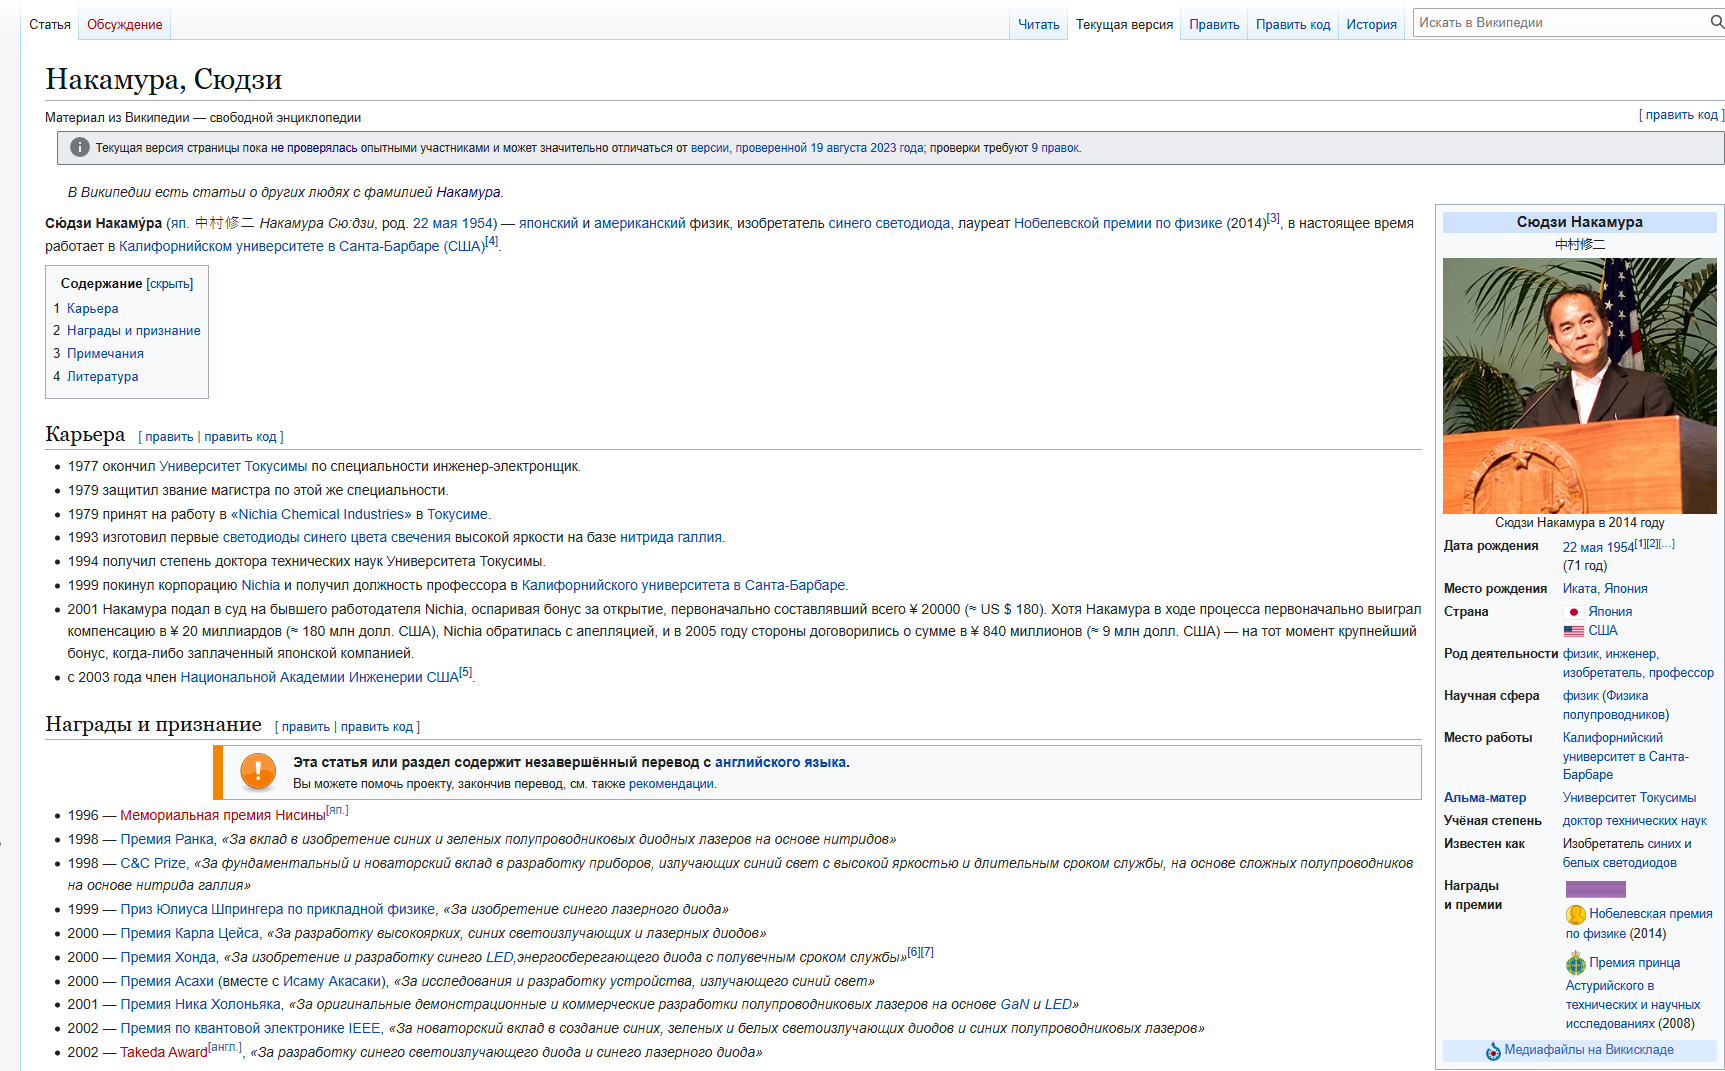The height and width of the screenshot is (1071, 1725).
Task: Click править код next to Карьера heading
Action: click(x=240, y=437)
